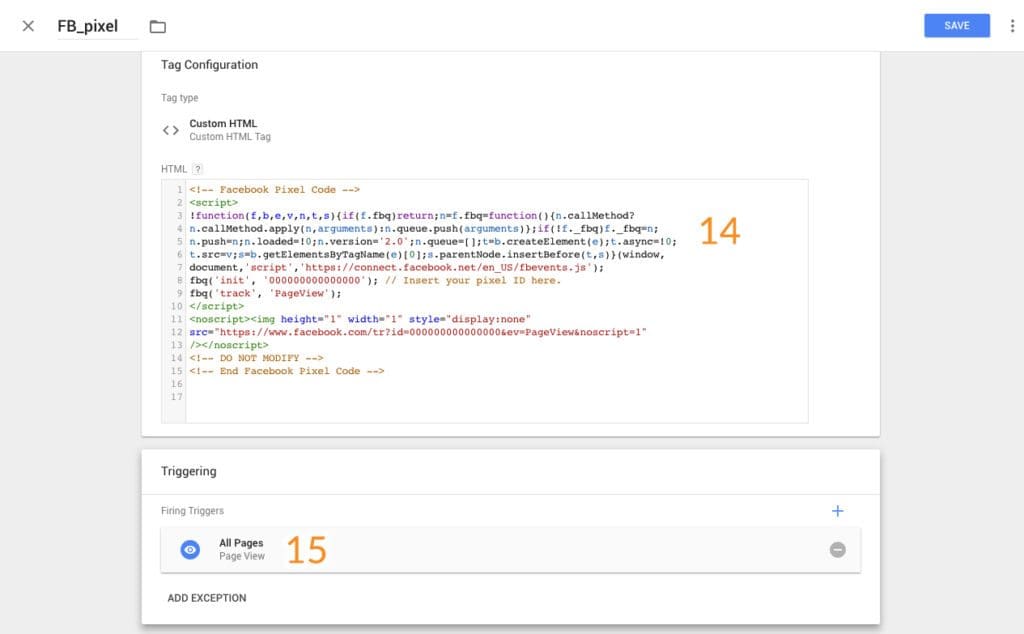Click the ADD EXCEPTION link
This screenshot has width=1024, height=634.
[206, 598]
